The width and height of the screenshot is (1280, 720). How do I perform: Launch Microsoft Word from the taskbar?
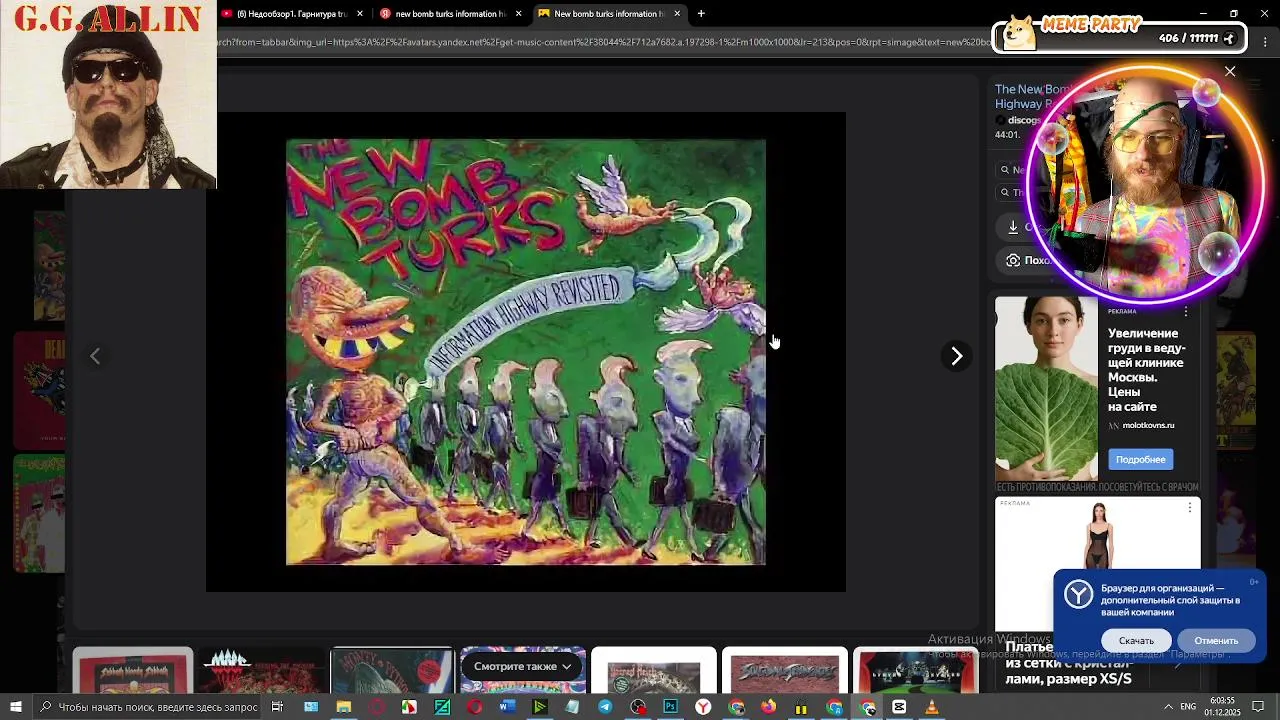tap(507, 707)
